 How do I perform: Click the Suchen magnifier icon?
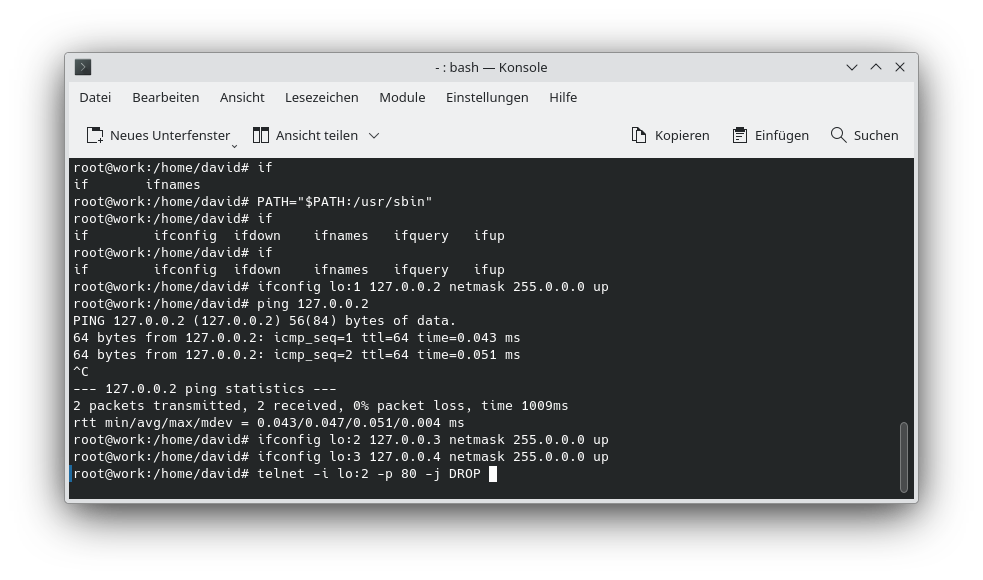pyautogui.click(x=837, y=134)
